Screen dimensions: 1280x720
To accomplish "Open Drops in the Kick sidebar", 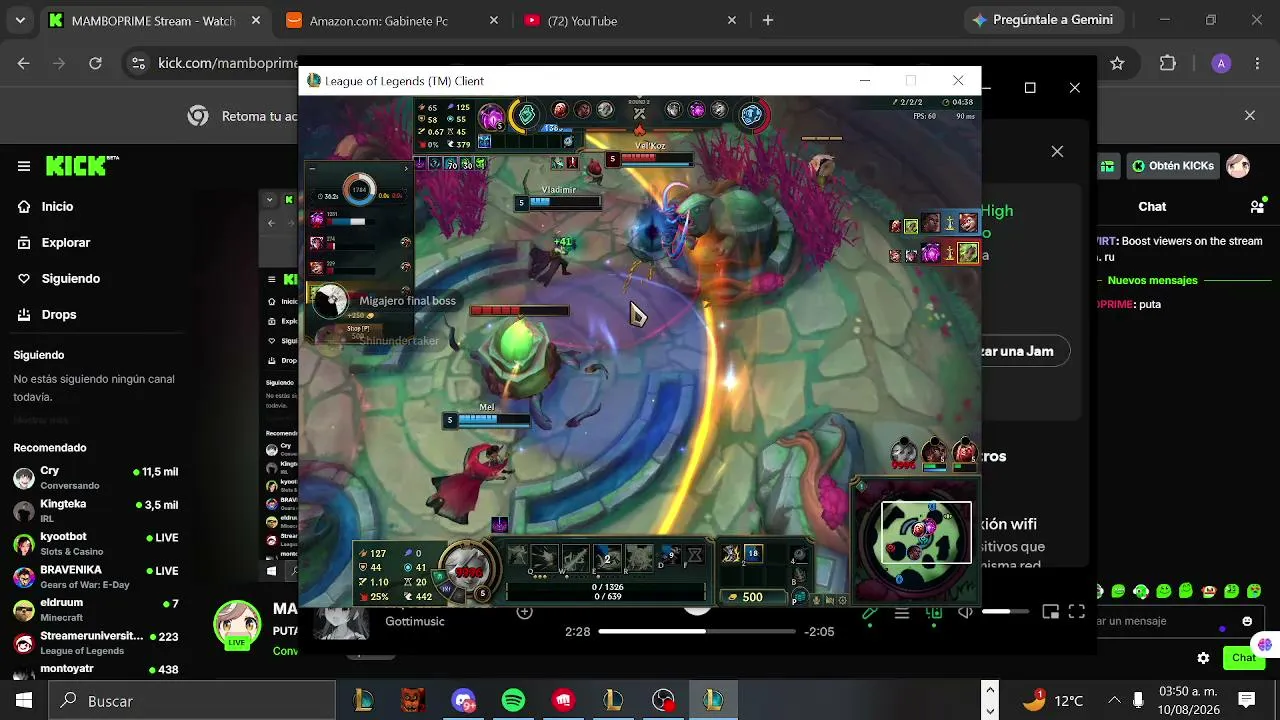I will point(59,314).
